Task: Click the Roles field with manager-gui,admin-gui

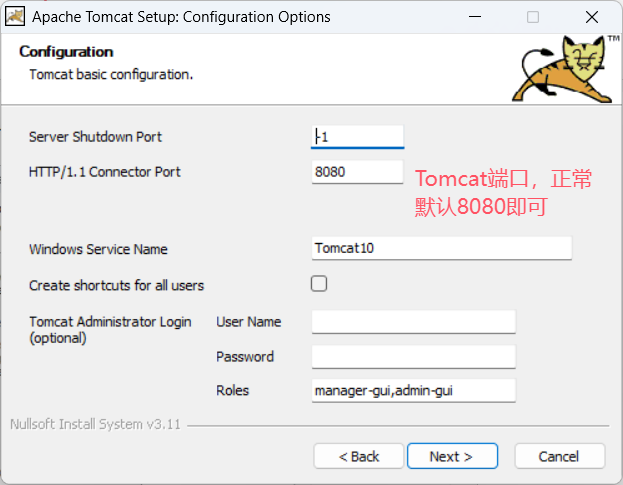Action: coord(413,390)
